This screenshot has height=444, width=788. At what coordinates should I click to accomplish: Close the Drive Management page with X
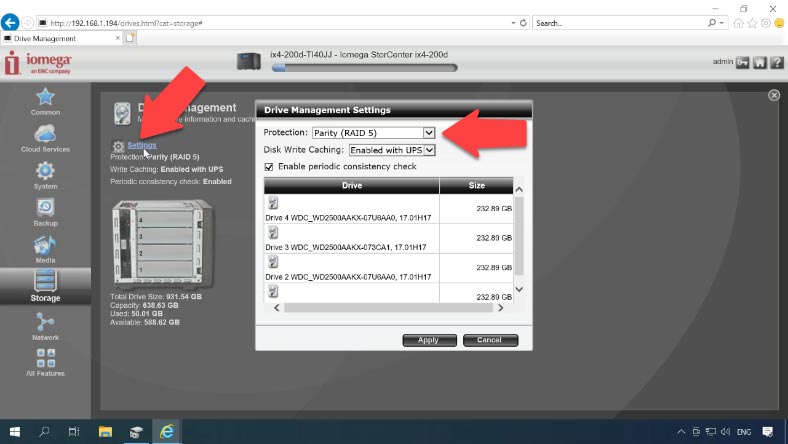[774, 95]
